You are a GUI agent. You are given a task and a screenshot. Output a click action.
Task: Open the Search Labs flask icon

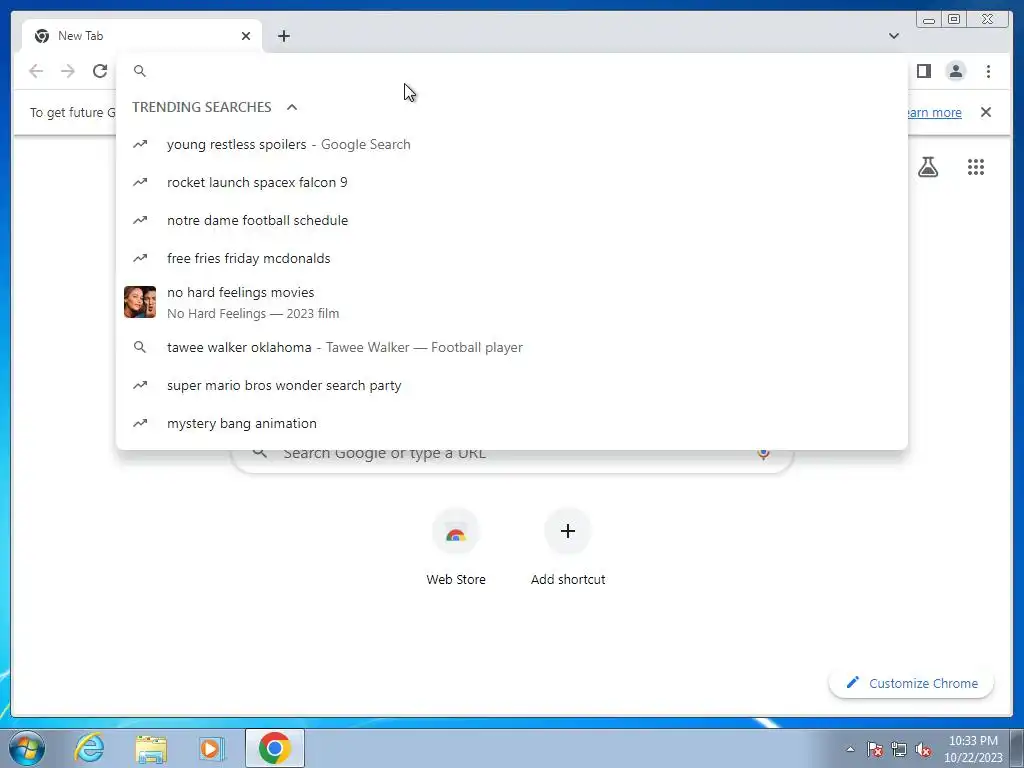927,167
